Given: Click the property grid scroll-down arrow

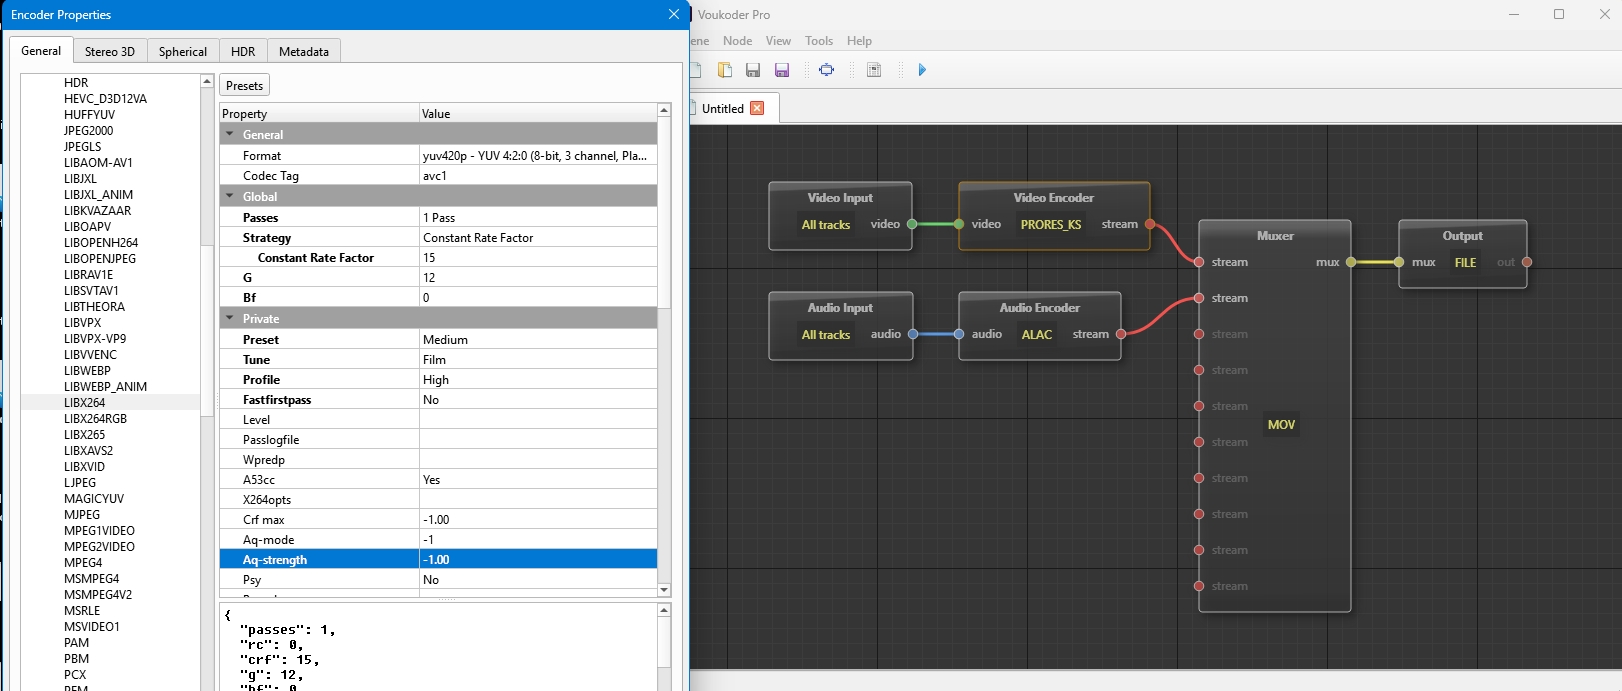Looking at the screenshot, I should click(664, 590).
